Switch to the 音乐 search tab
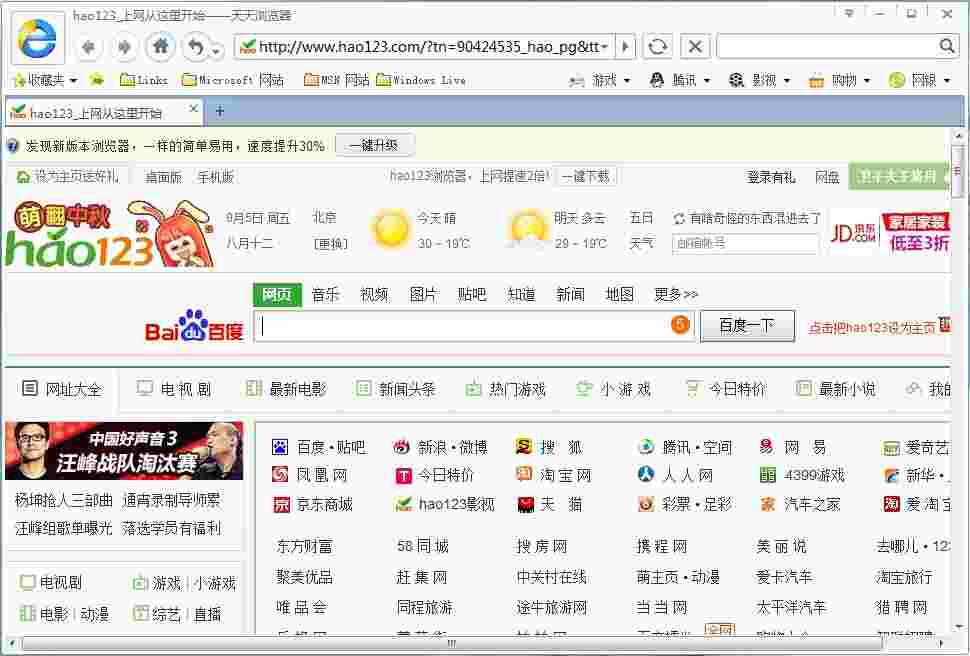Screen dimensions: 970x656 324,294
